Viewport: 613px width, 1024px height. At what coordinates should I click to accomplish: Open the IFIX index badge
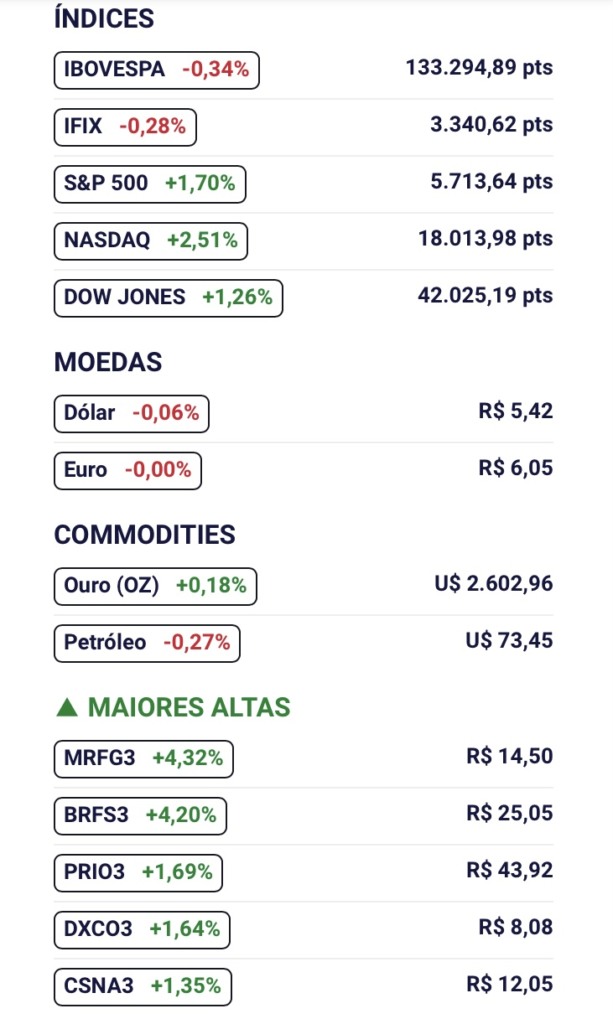[x=125, y=127]
